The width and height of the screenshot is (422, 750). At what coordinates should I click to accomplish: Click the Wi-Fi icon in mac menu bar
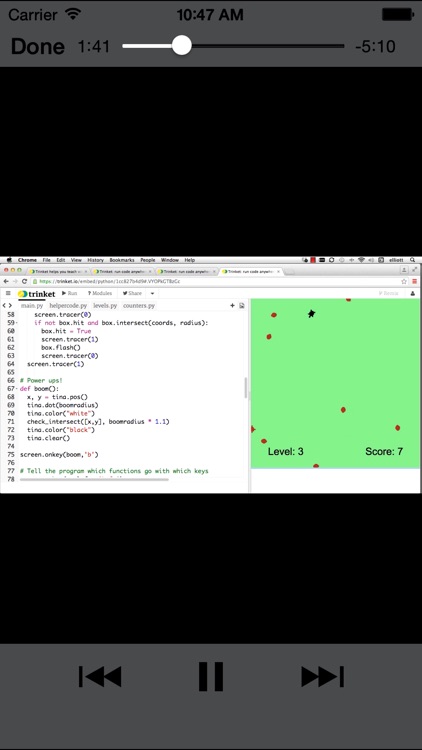click(x=361, y=260)
